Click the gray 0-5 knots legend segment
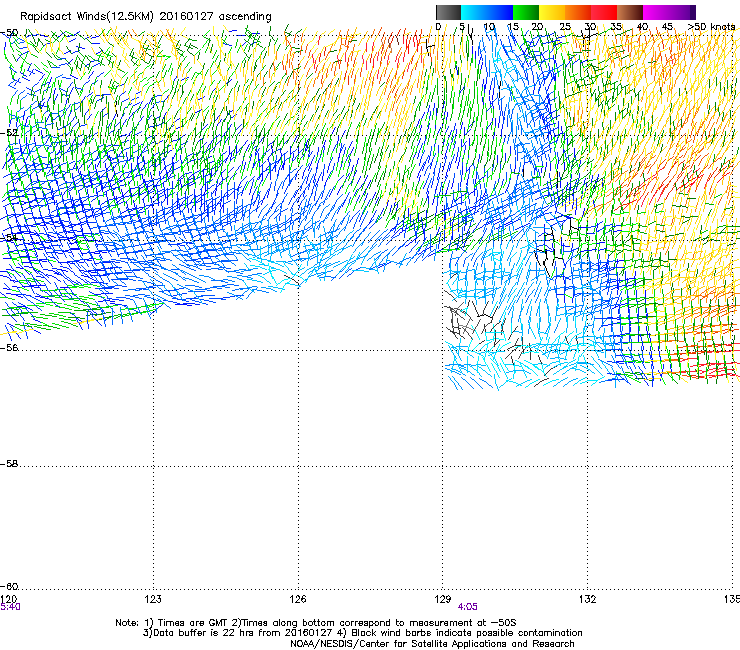The width and height of the screenshot is (740, 650). coord(448,12)
